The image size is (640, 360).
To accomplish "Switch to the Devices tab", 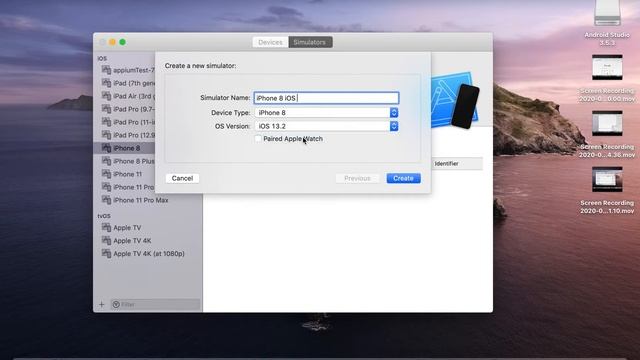I will (270, 42).
